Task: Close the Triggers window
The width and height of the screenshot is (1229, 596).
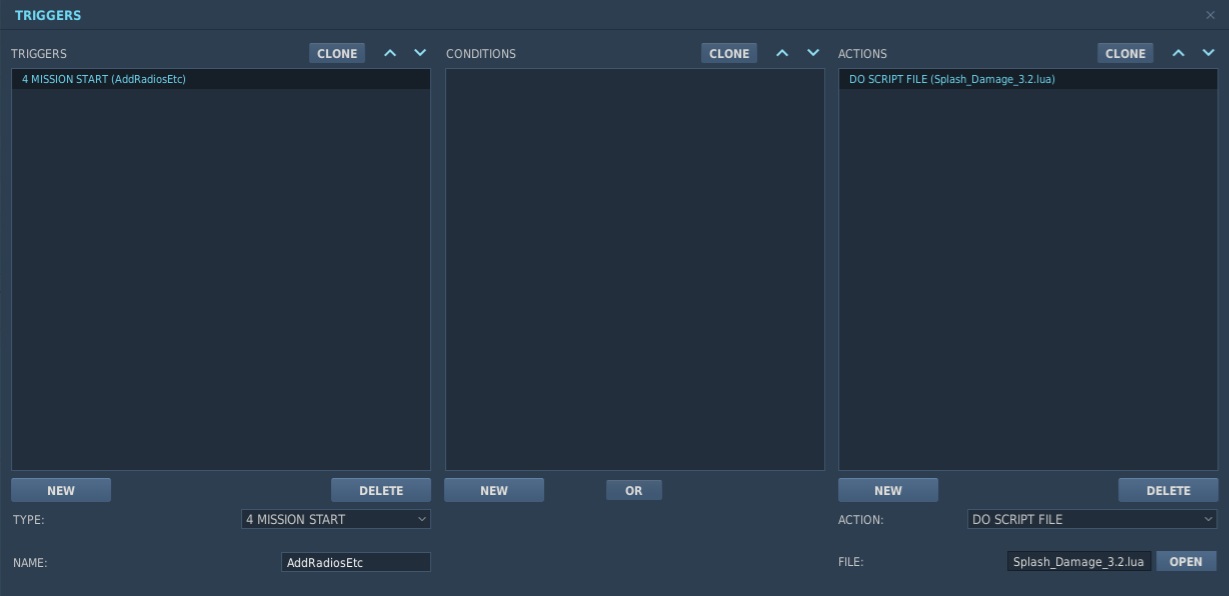Action: (x=1210, y=15)
